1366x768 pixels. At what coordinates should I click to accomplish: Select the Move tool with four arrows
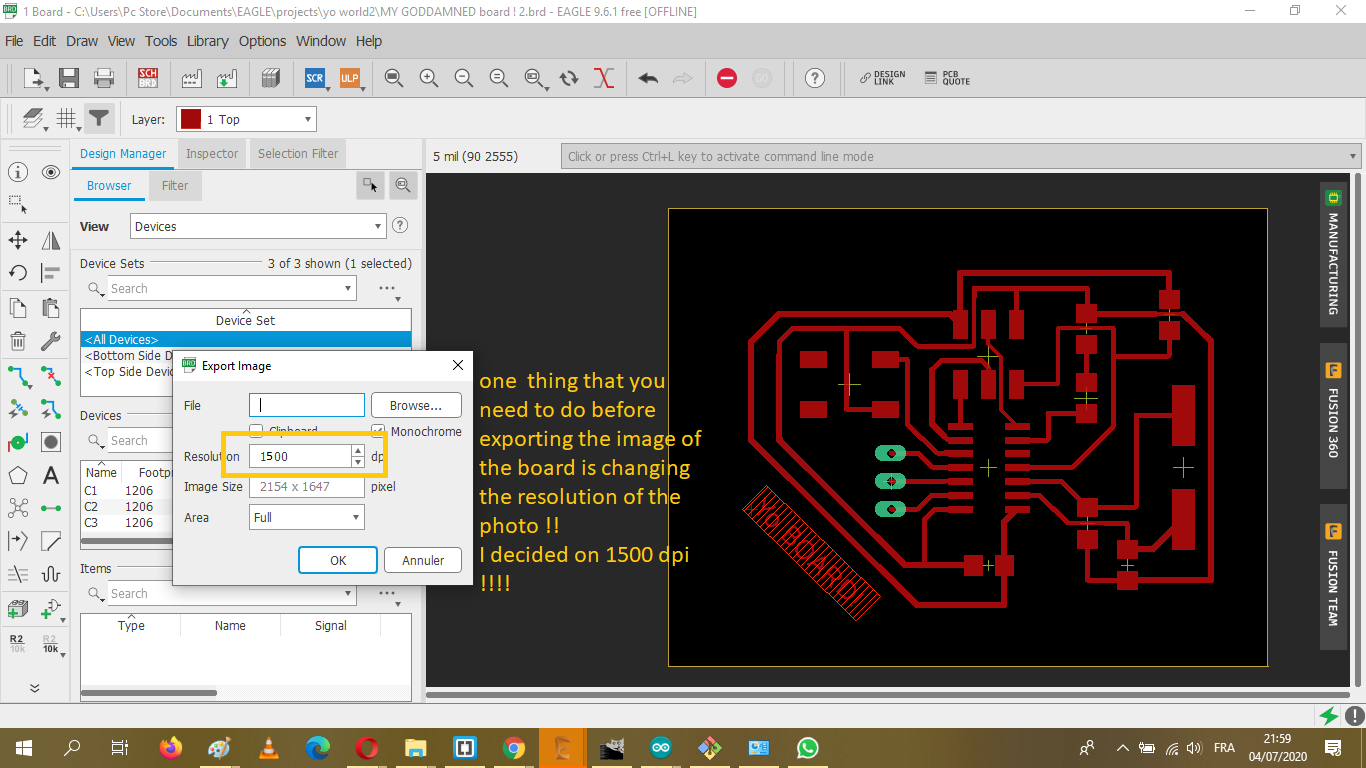(17, 240)
